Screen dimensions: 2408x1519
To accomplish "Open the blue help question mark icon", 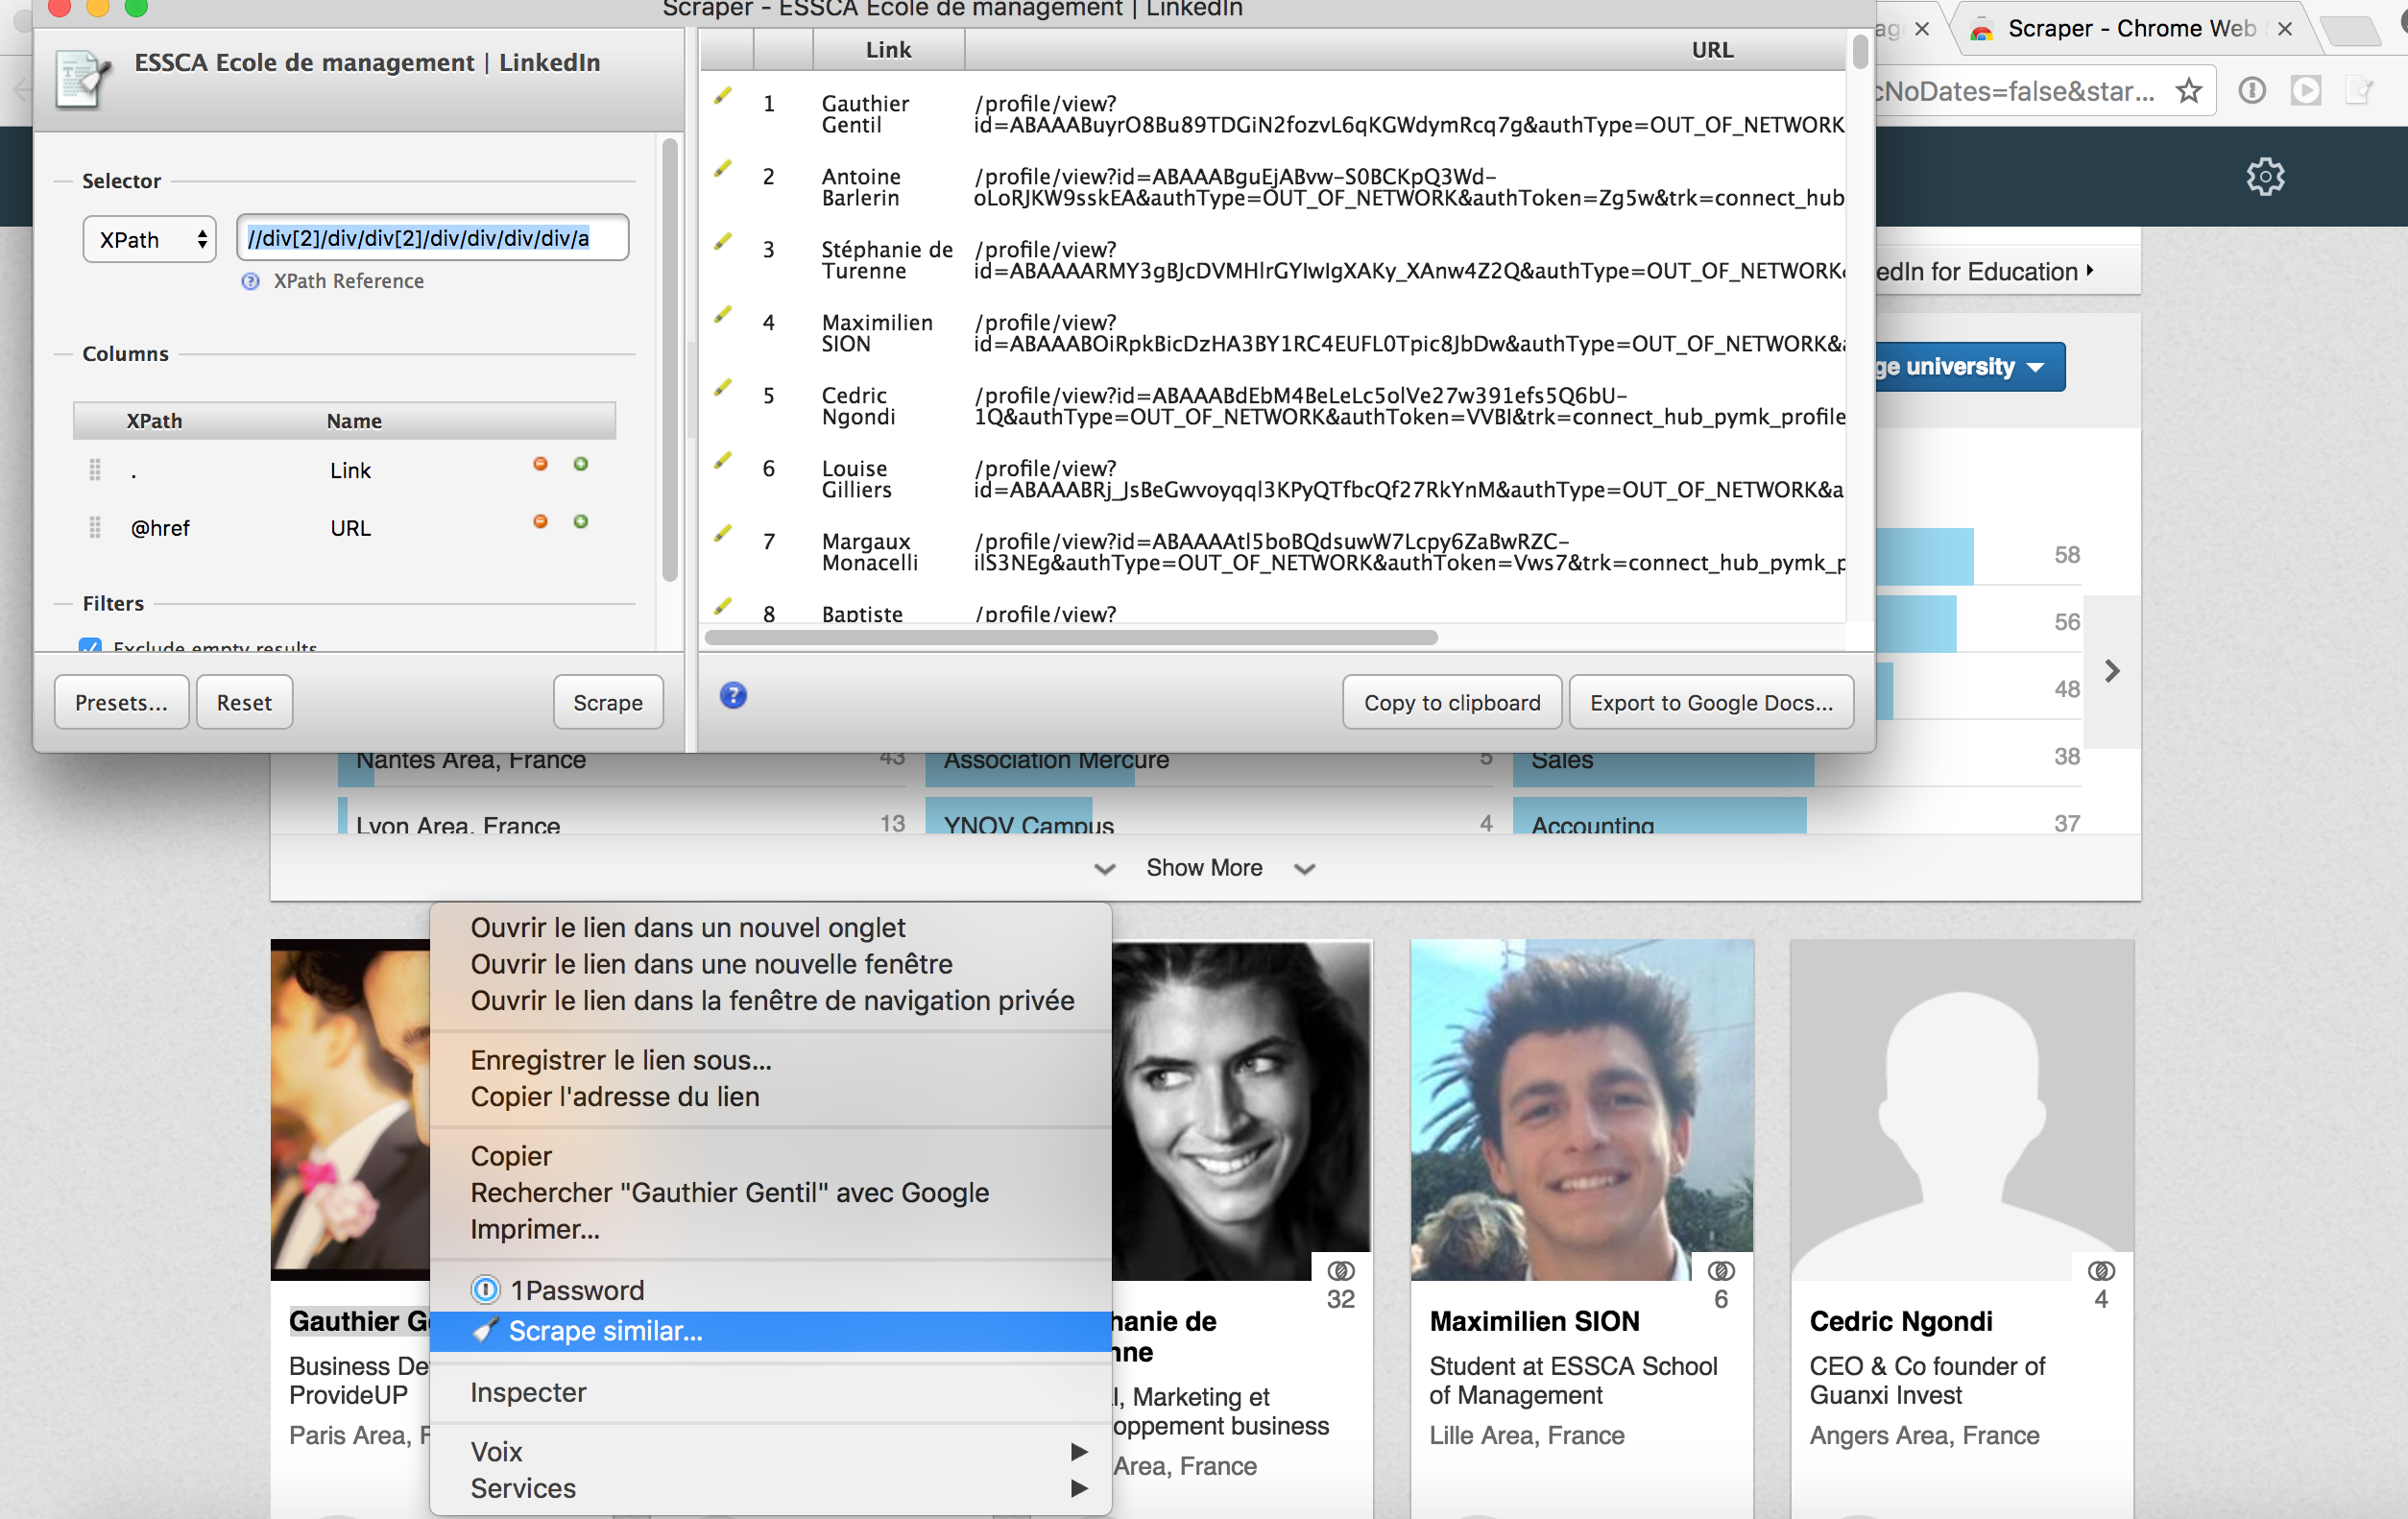I will (733, 696).
